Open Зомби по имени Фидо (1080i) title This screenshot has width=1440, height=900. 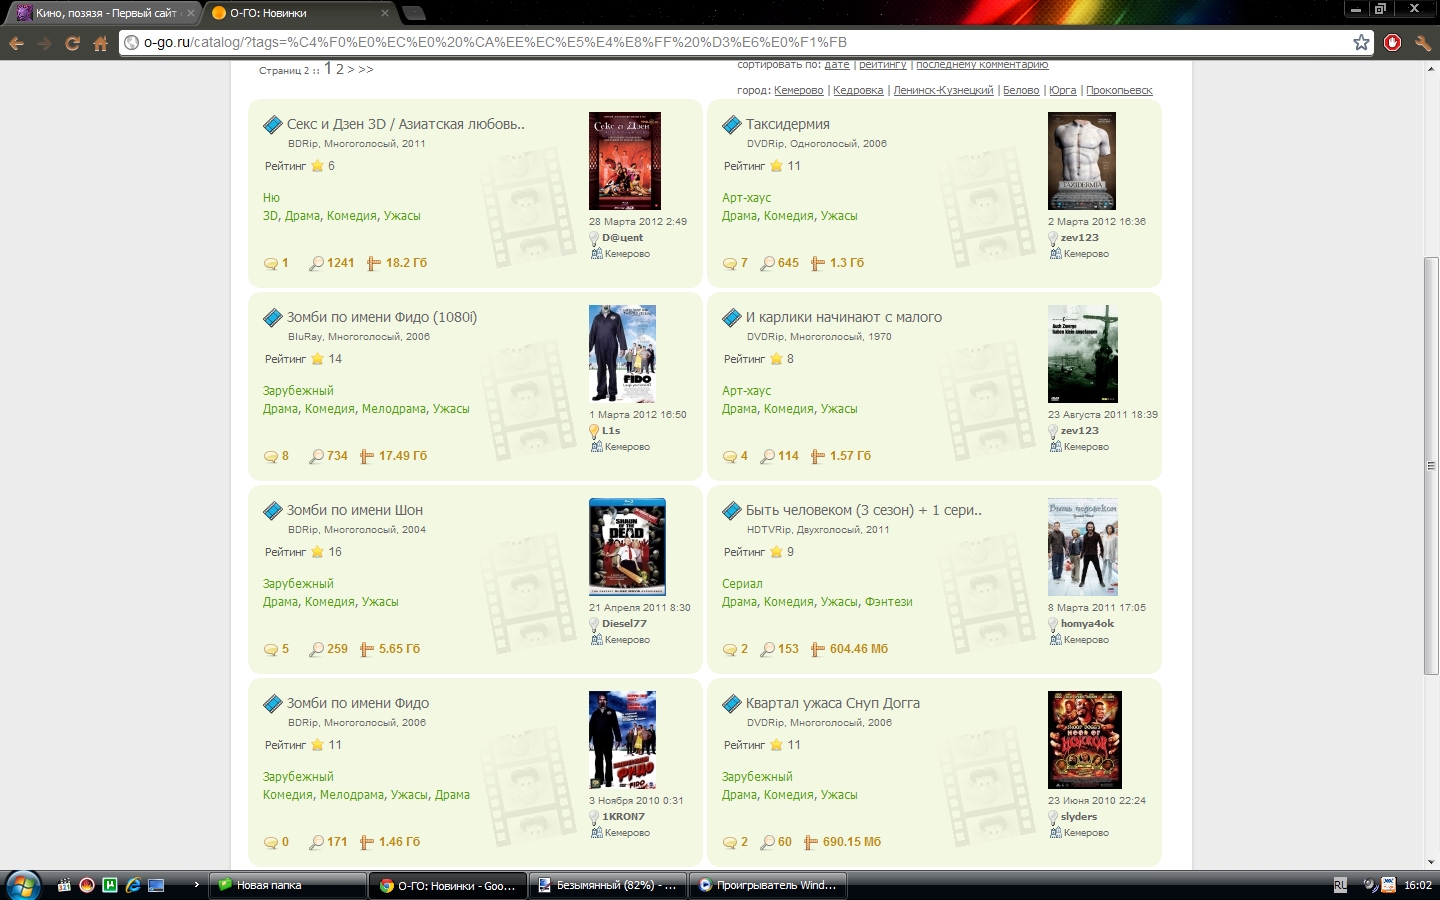tap(382, 318)
